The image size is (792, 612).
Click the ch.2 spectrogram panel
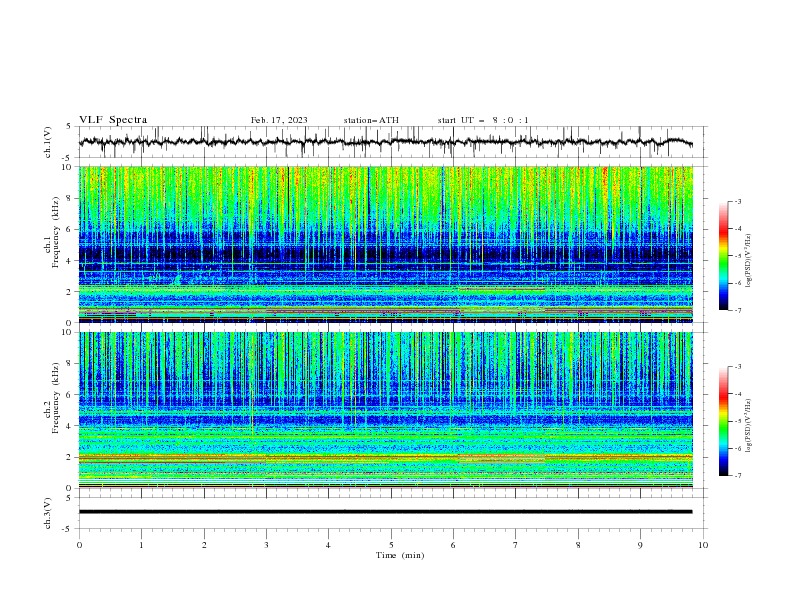pyautogui.click(x=385, y=410)
